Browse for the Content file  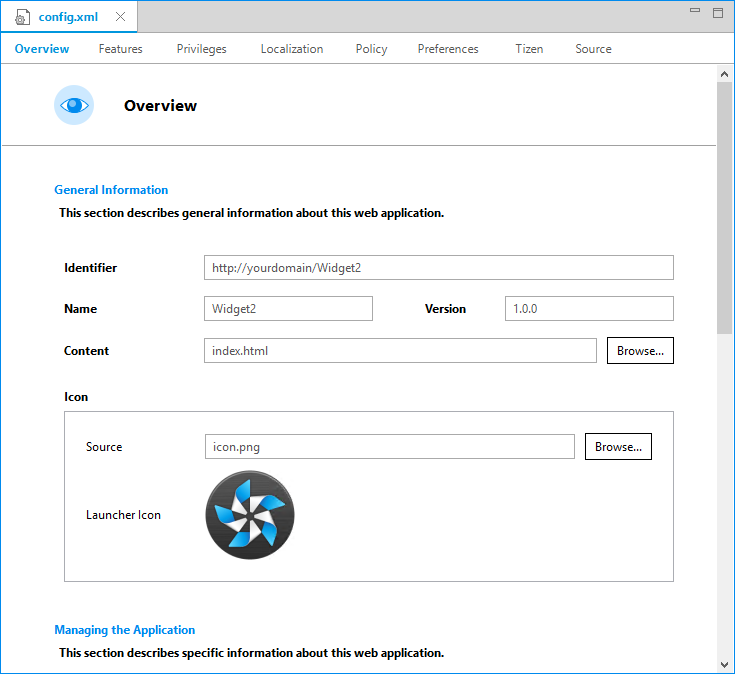click(x=640, y=351)
